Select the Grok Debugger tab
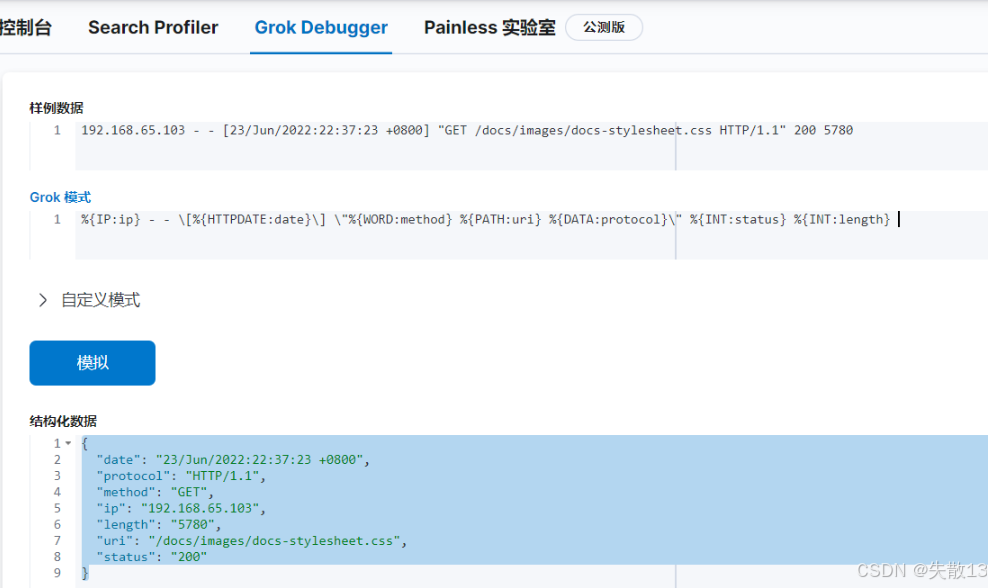The width and height of the screenshot is (991, 588). (x=321, y=27)
